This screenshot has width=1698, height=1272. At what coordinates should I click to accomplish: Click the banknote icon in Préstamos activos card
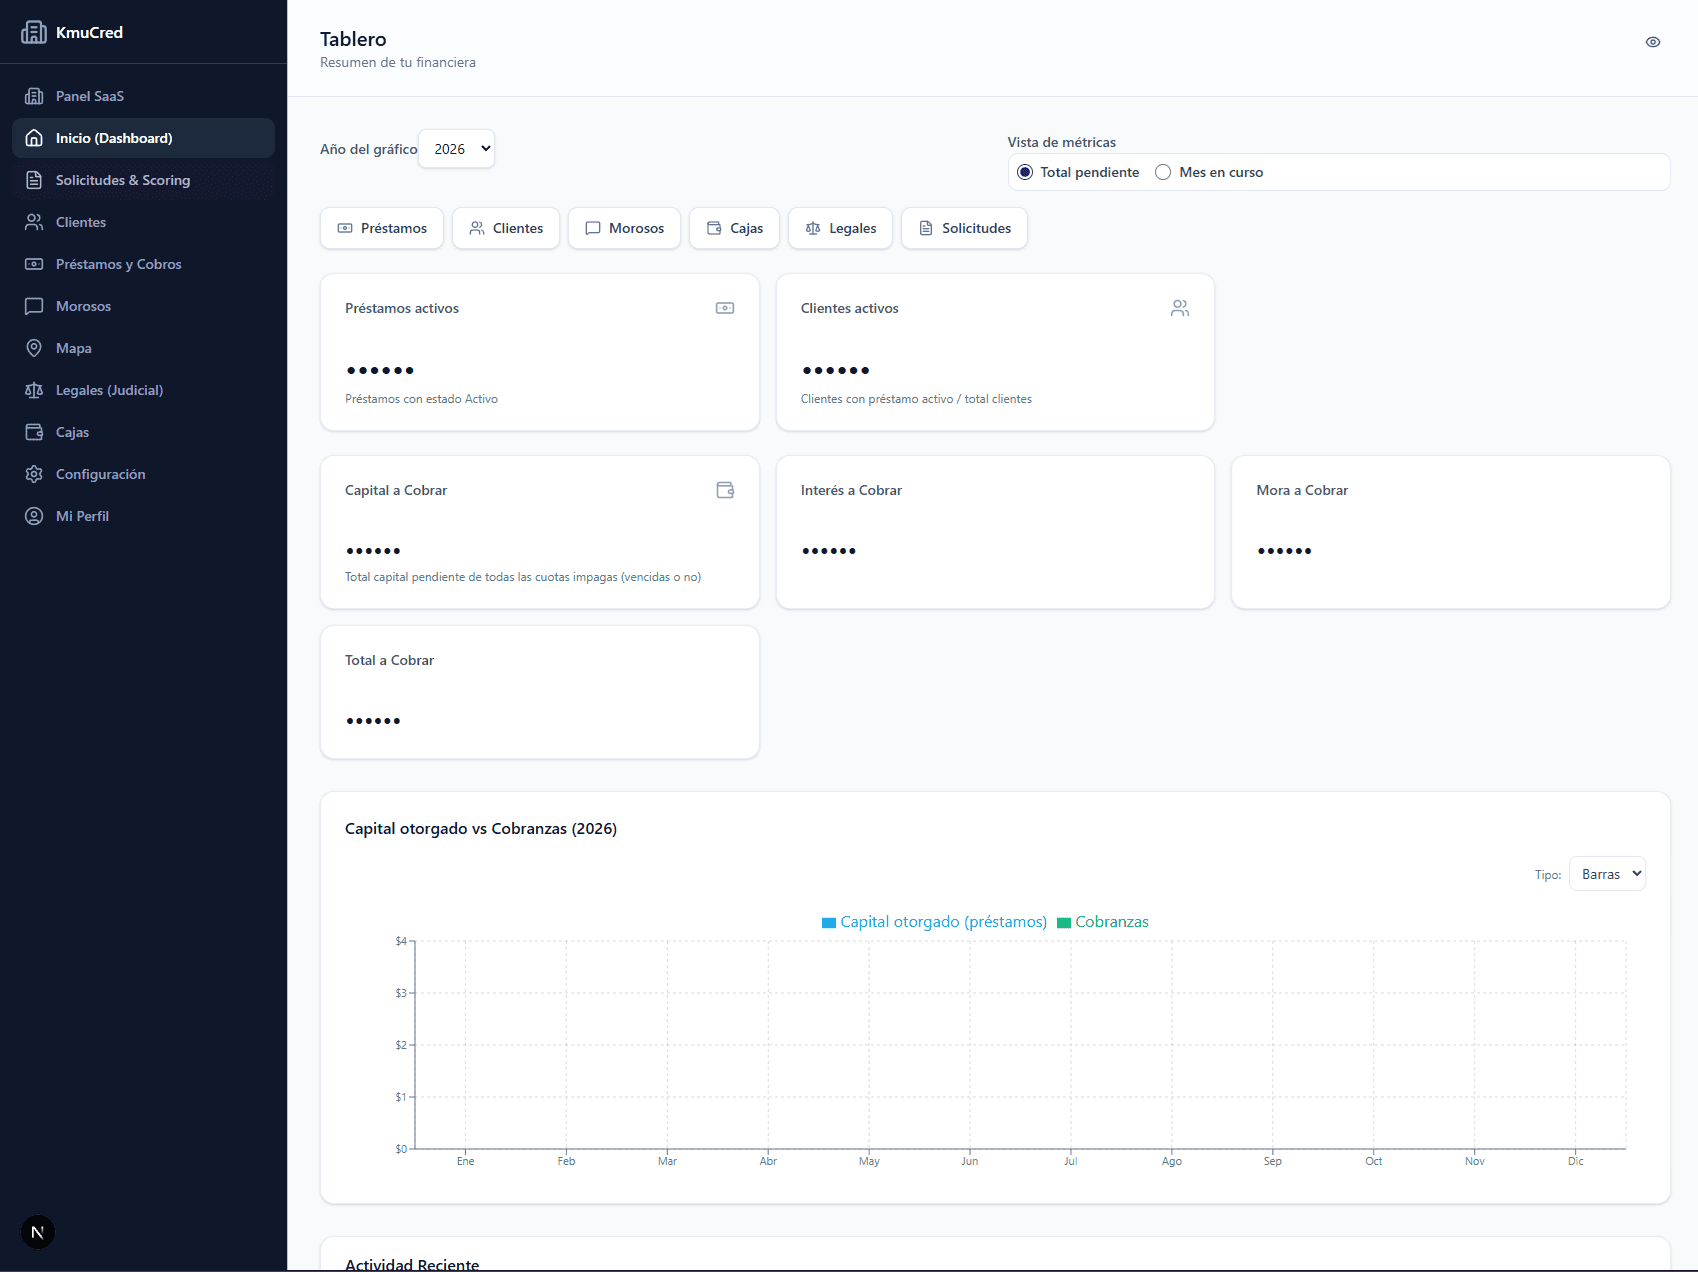pyautogui.click(x=725, y=308)
